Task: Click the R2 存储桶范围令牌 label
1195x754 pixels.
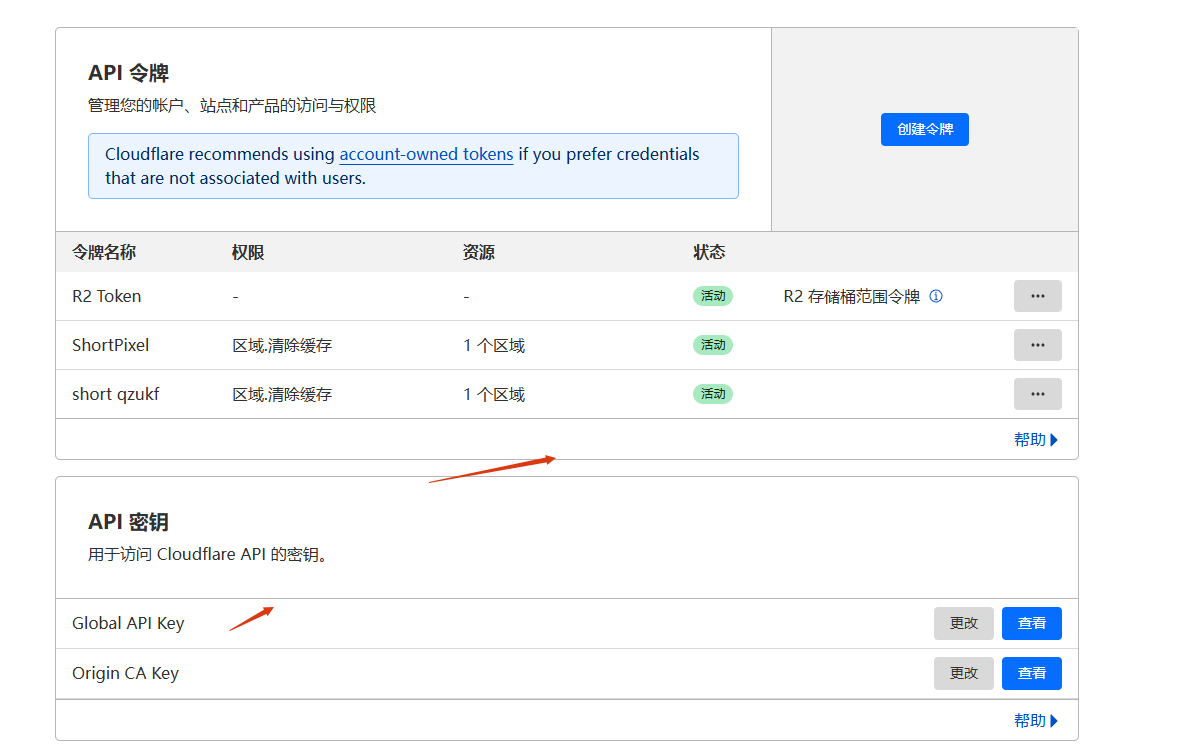Action: 851,296
